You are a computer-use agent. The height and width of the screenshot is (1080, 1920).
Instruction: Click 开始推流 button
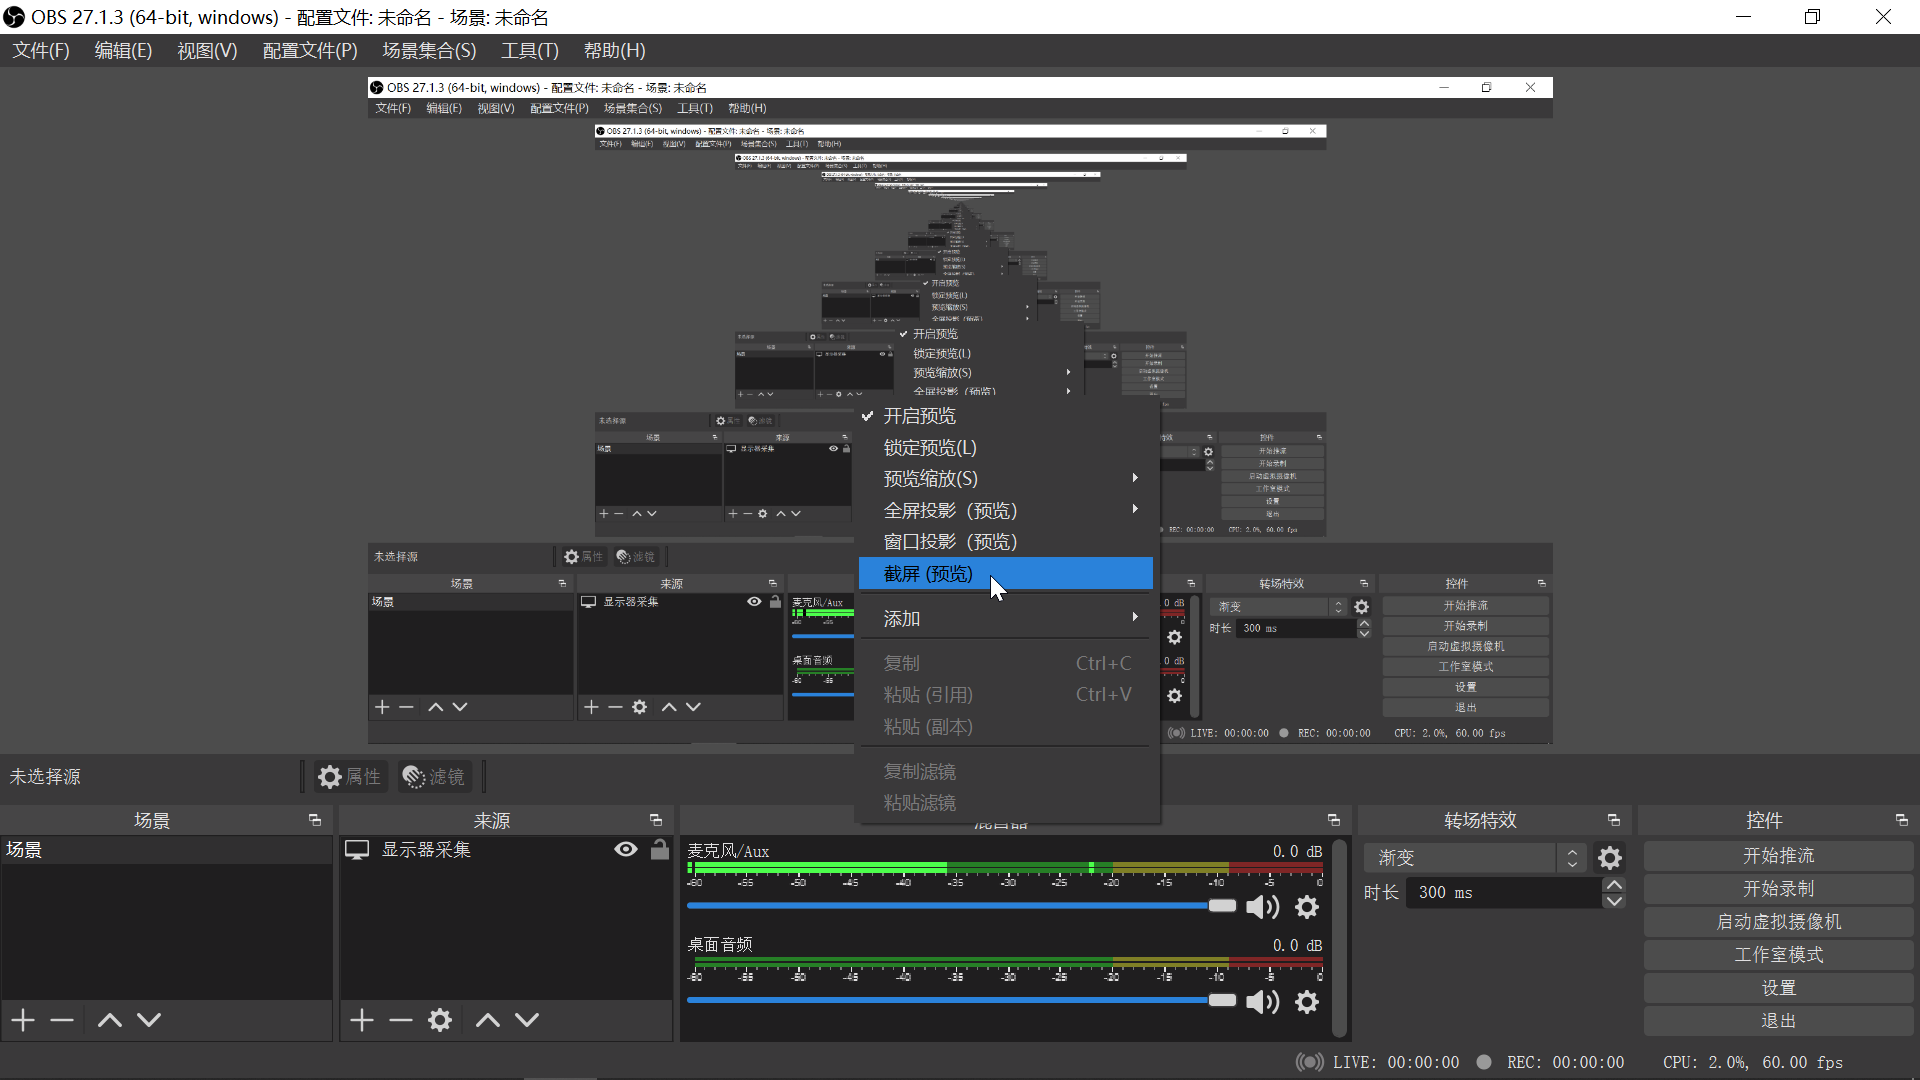pos(1778,856)
